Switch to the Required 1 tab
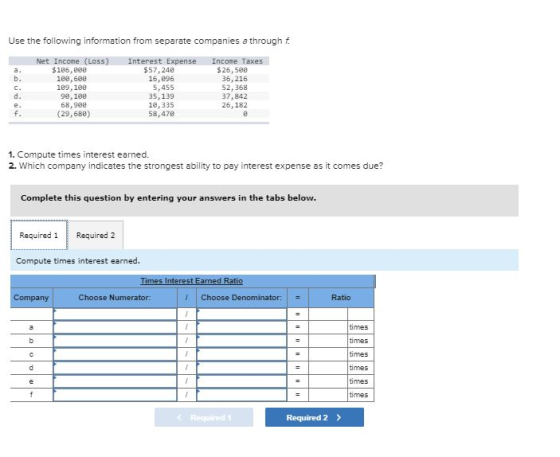Screen dimensions: 560x457 coord(39,235)
